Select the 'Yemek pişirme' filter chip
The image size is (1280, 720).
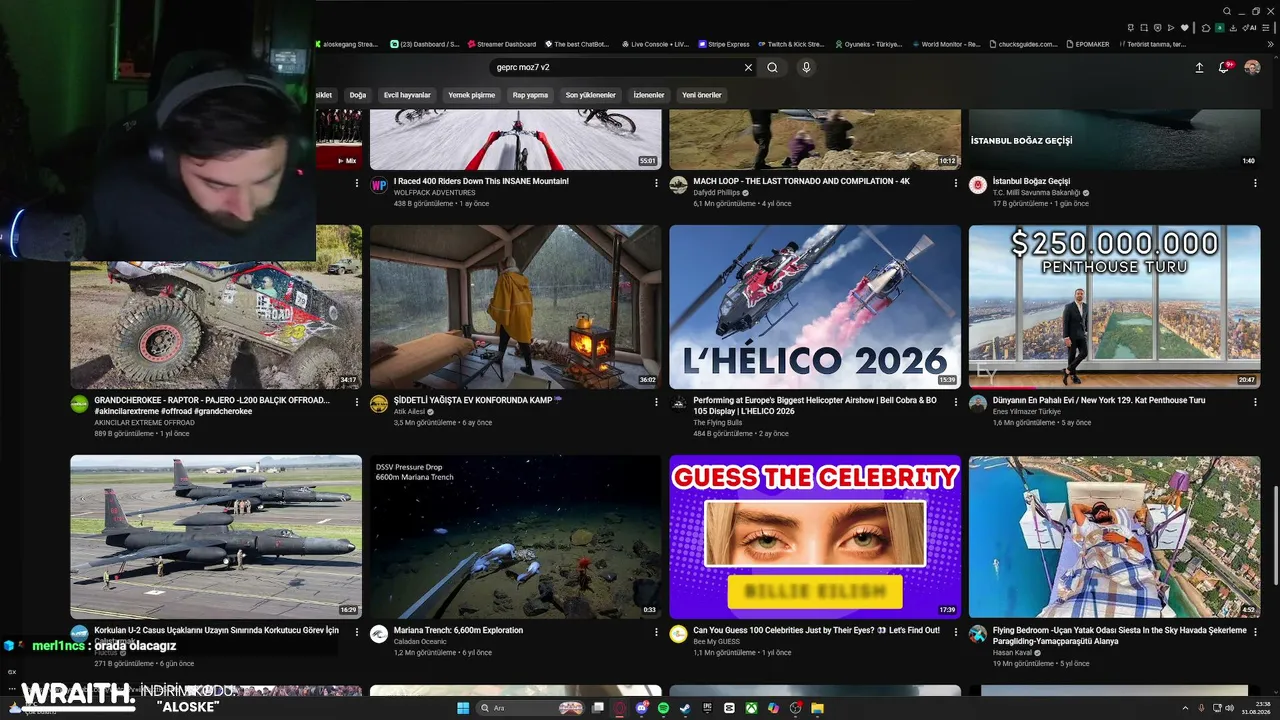tap(472, 95)
